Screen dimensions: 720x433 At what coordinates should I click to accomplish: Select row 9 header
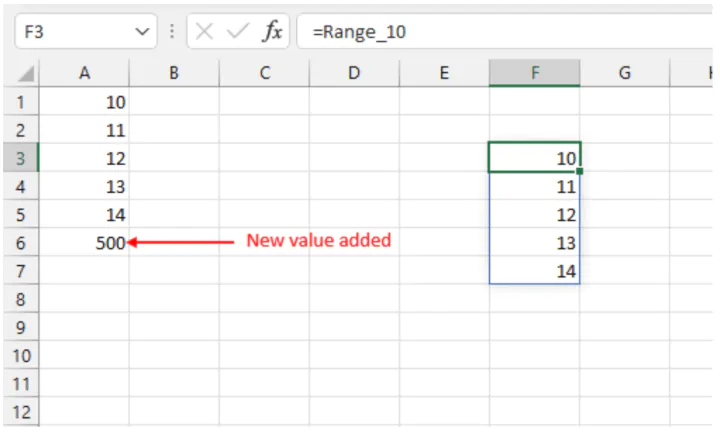coord(21,327)
